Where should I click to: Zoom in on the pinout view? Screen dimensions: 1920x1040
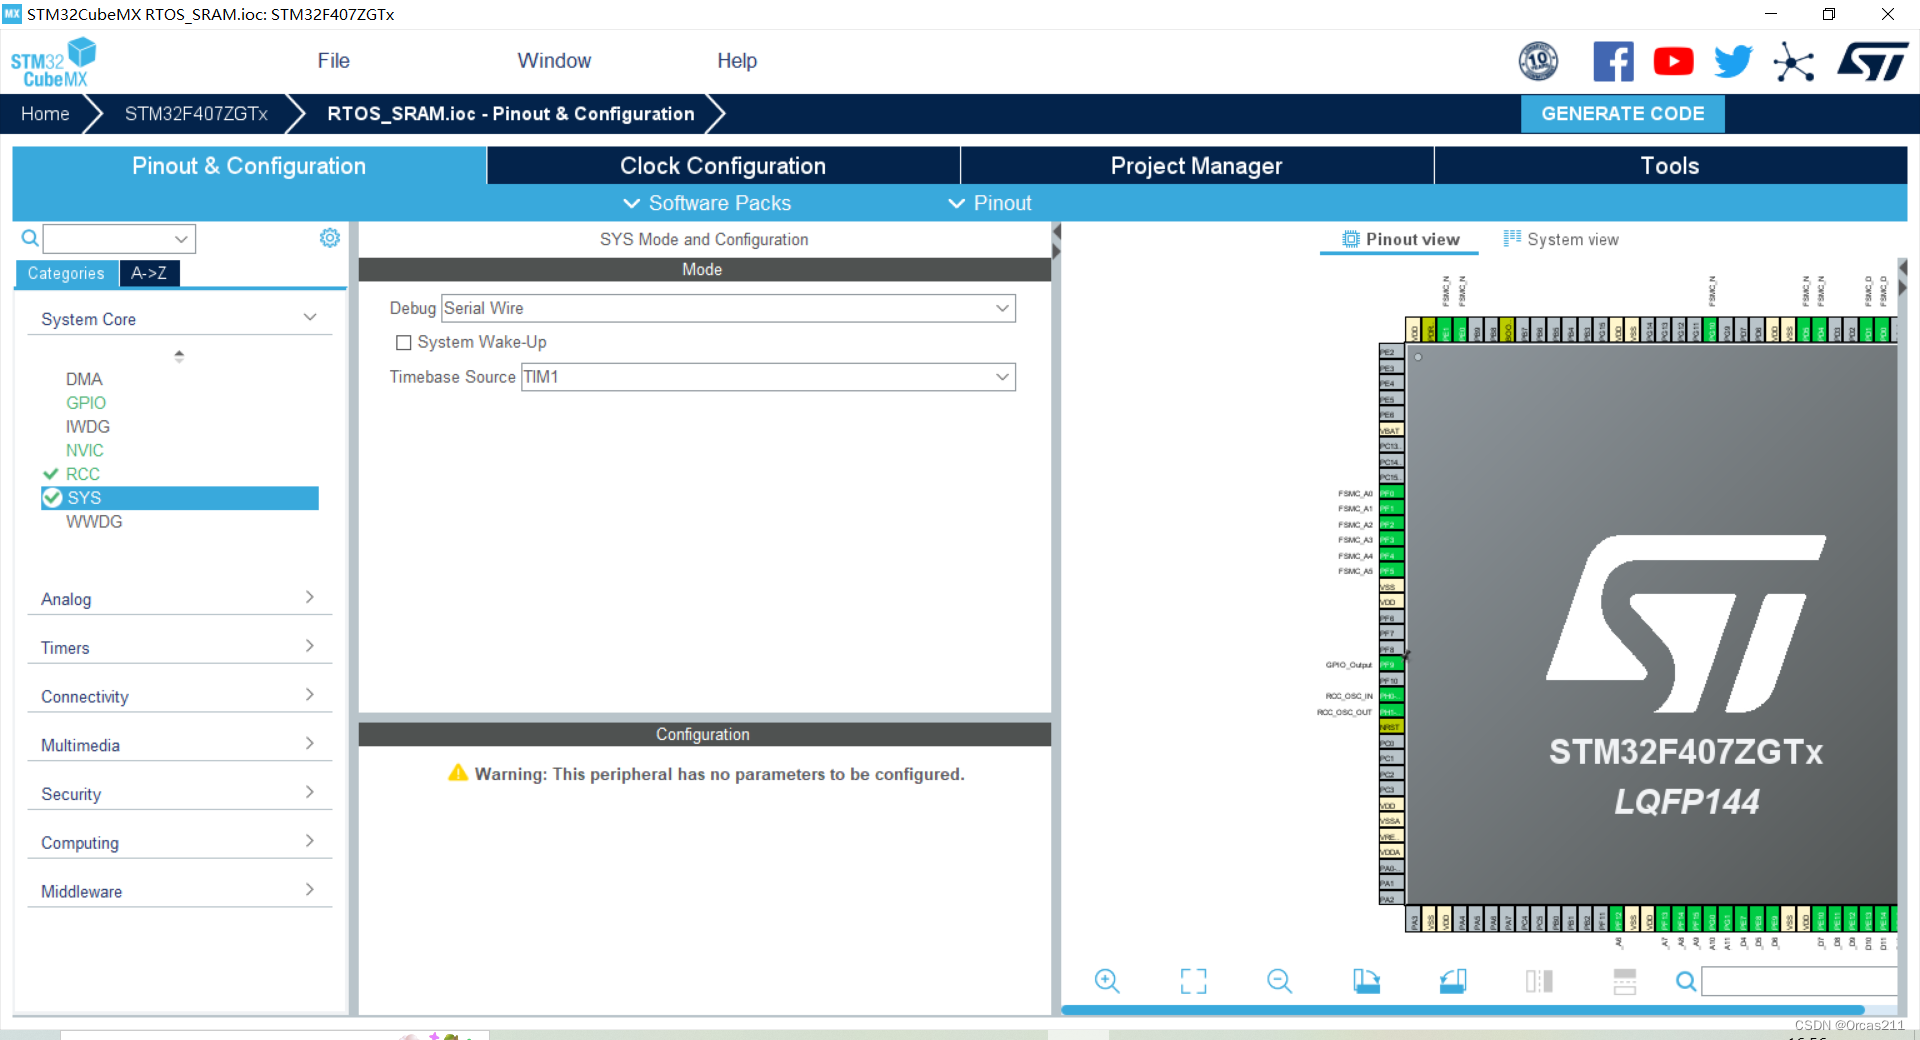(x=1106, y=981)
